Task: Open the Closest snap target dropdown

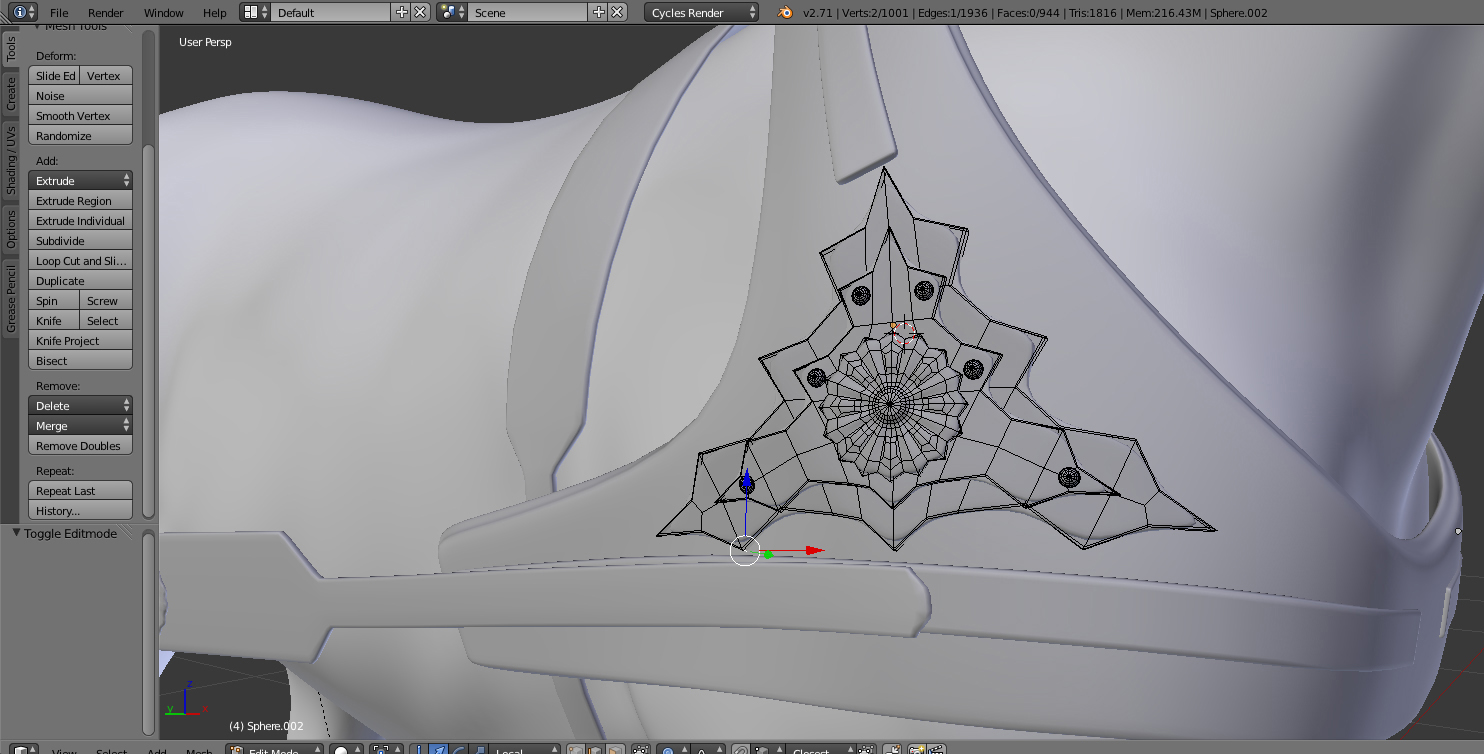Action: click(x=819, y=749)
